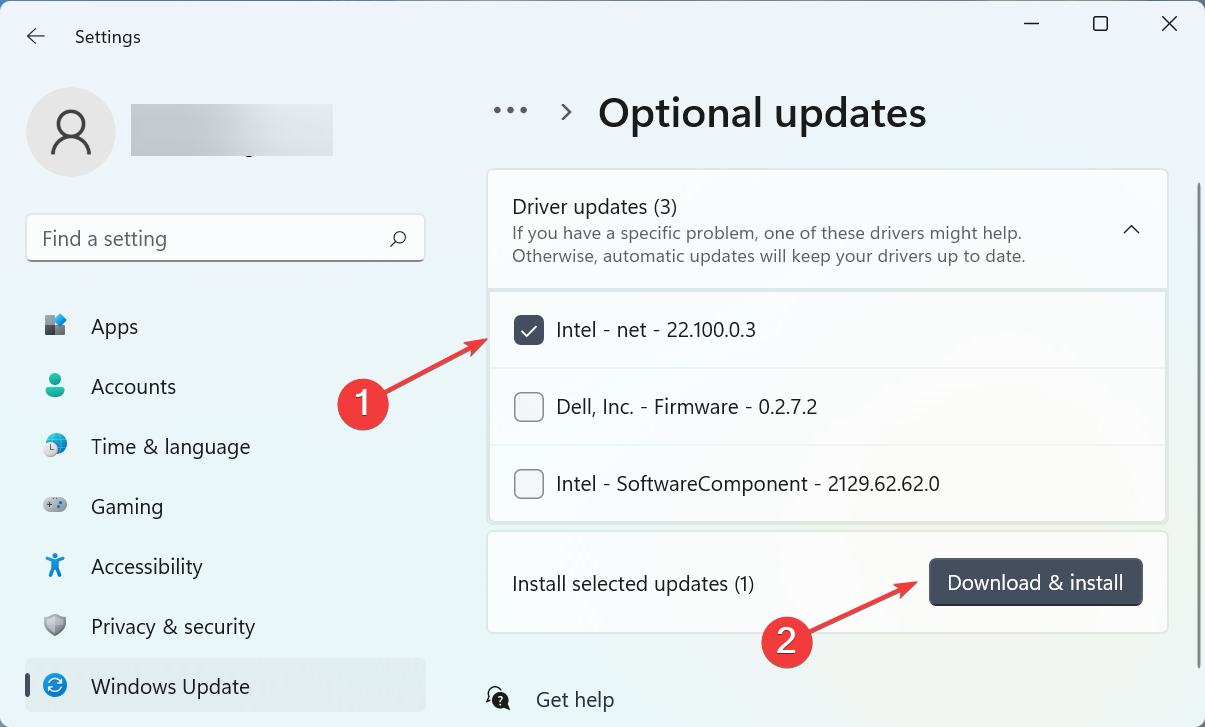Enable the Intel SoftwareComponent driver checkbox

coord(529,484)
